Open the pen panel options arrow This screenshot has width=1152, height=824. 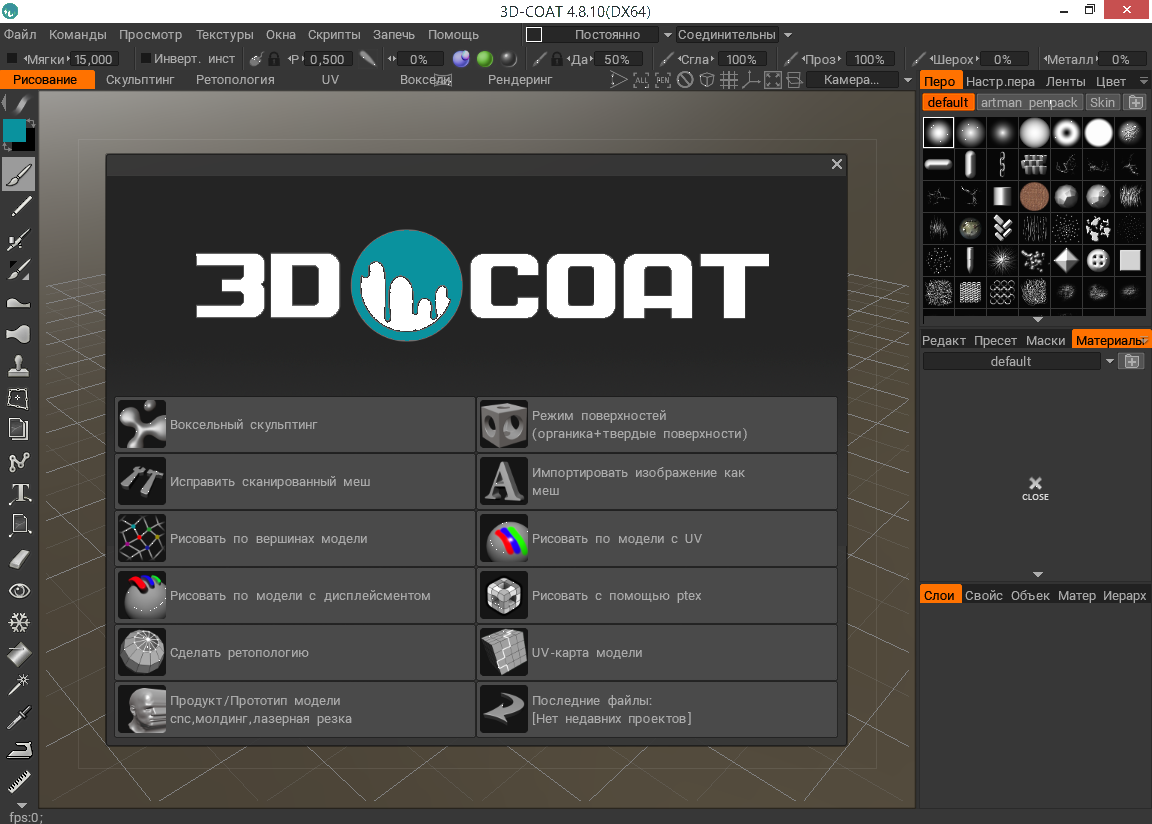pos(1143,81)
